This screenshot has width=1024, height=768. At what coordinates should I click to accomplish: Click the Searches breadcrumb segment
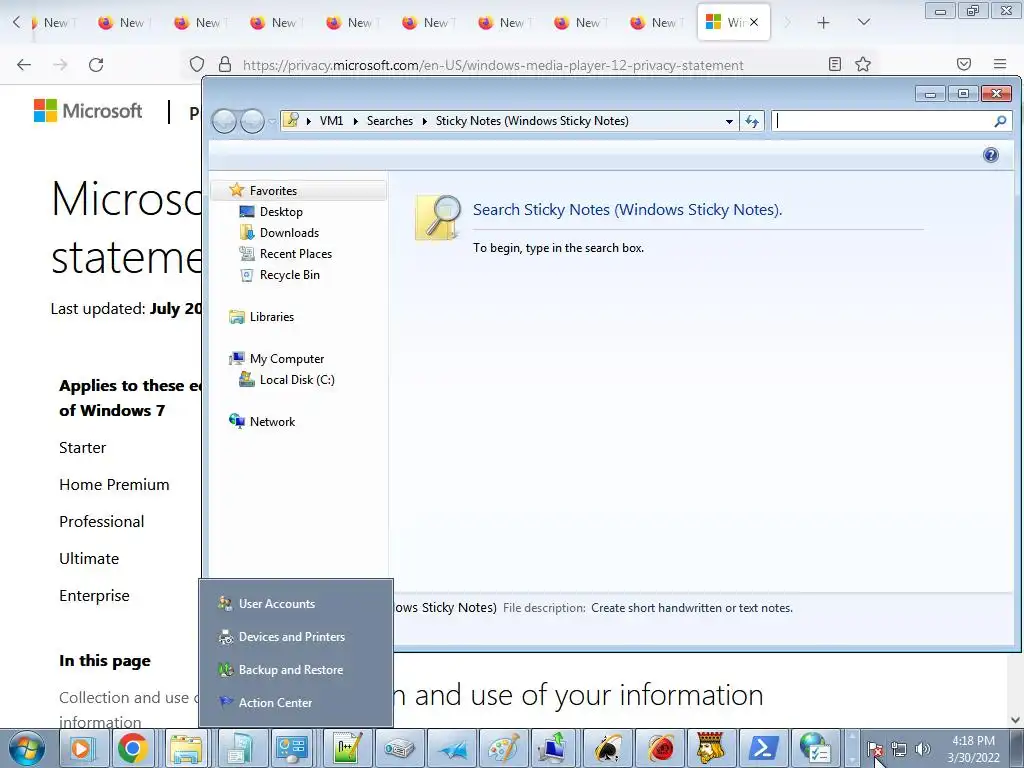pyautogui.click(x=389, y=121)
